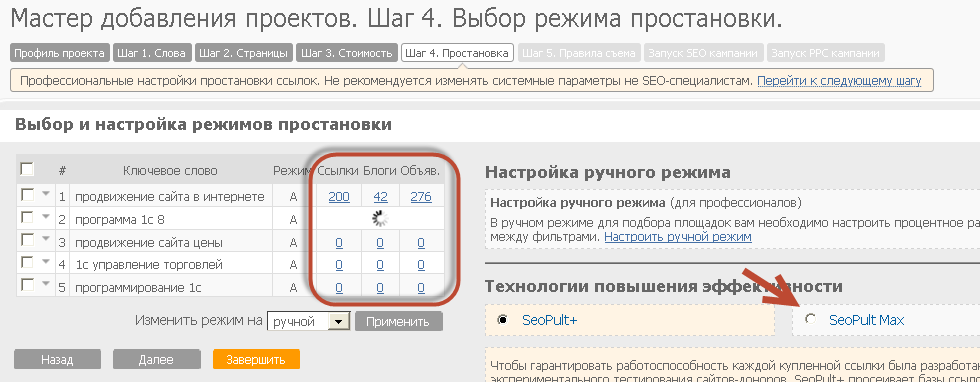Click loading spinner in программа 1с 8 row

pyautogui.click(x=380, y=219)
